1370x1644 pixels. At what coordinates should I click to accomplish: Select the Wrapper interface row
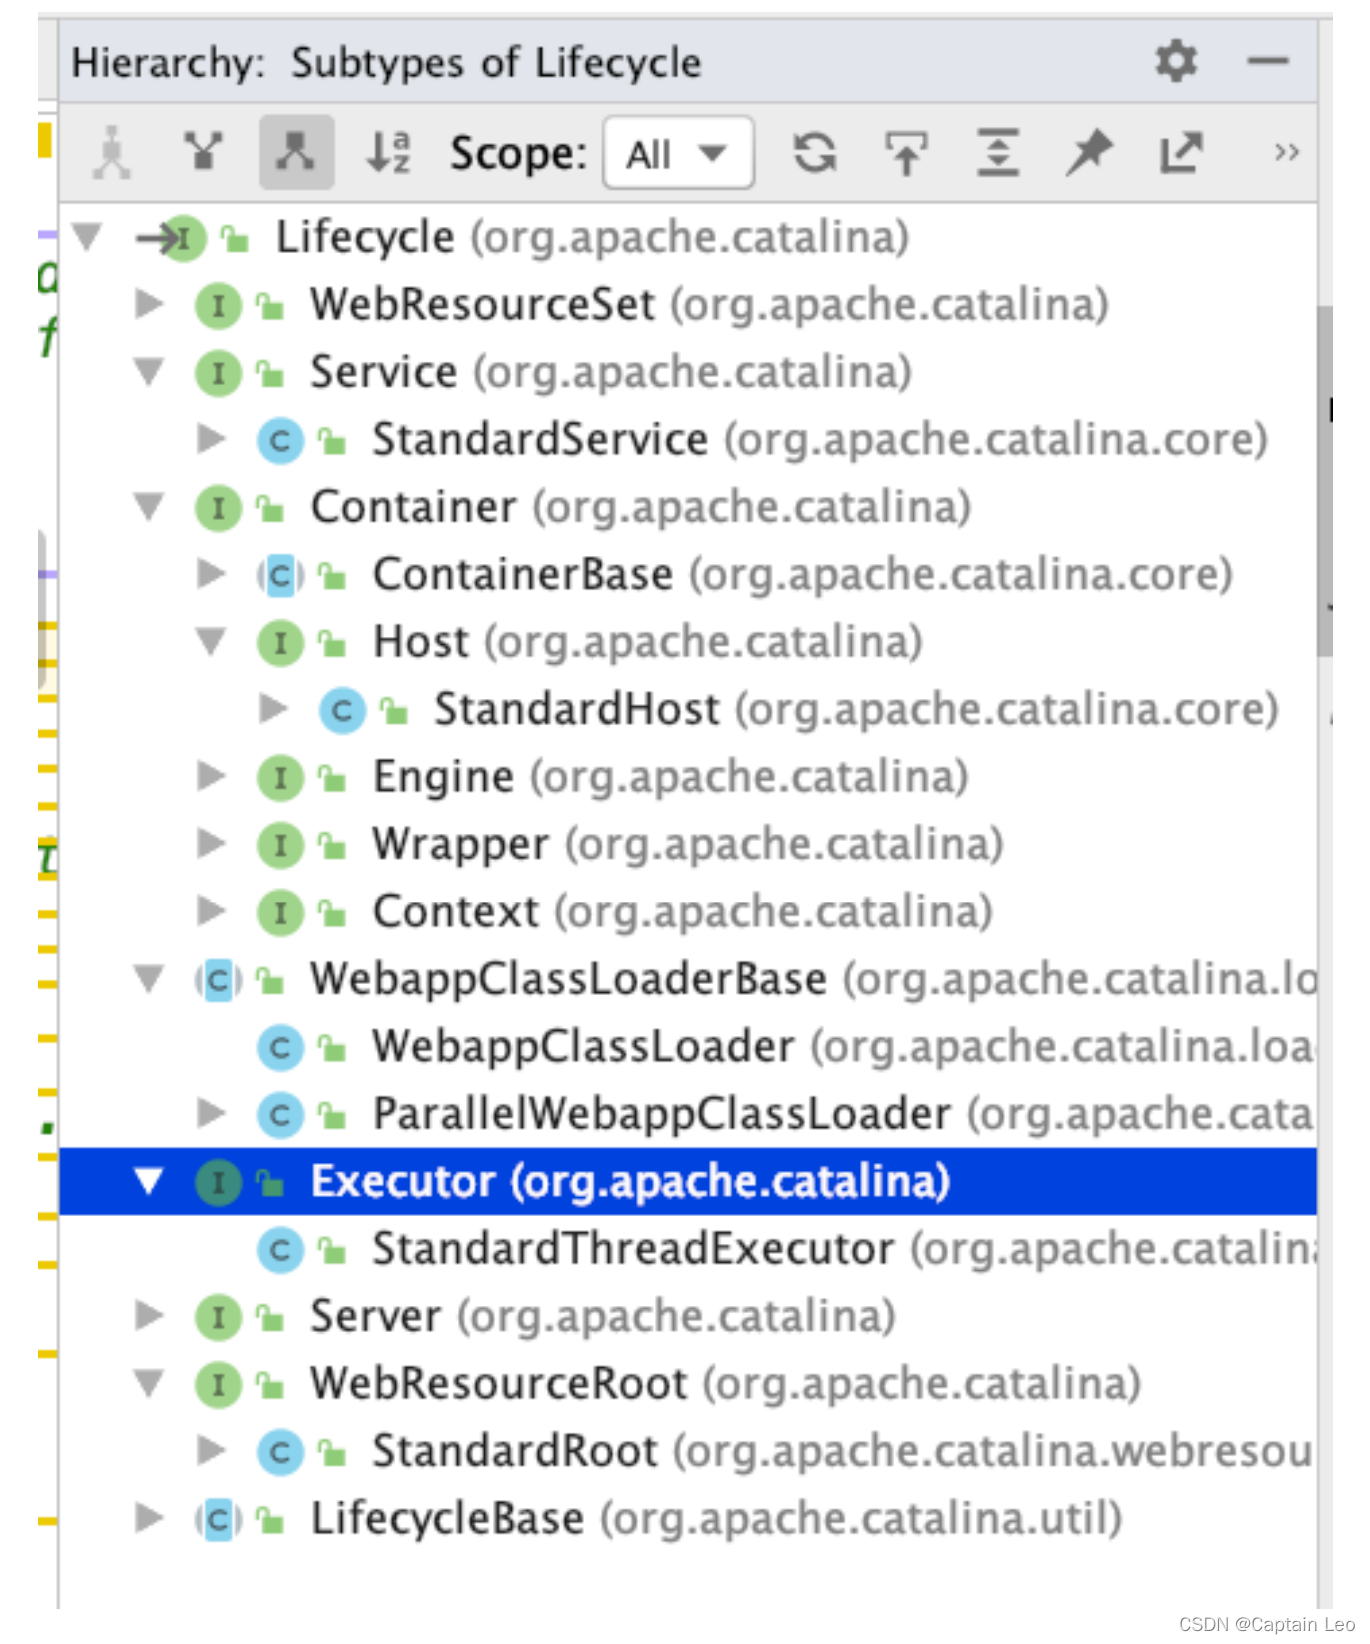tap(688, 844)
